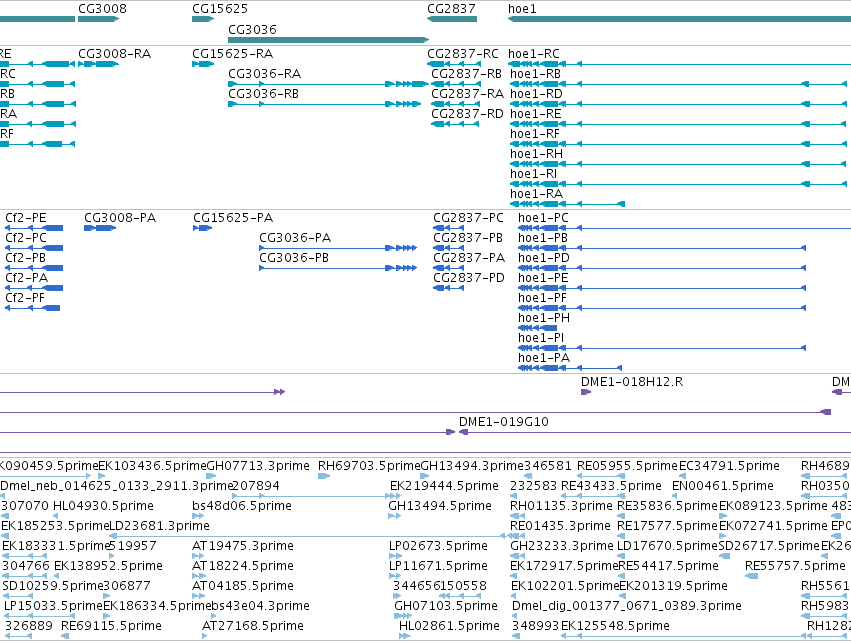The height and width of the screenshot is (641, 851).
Task: Select EST RE69115.5prime
Action: (111, 627)
